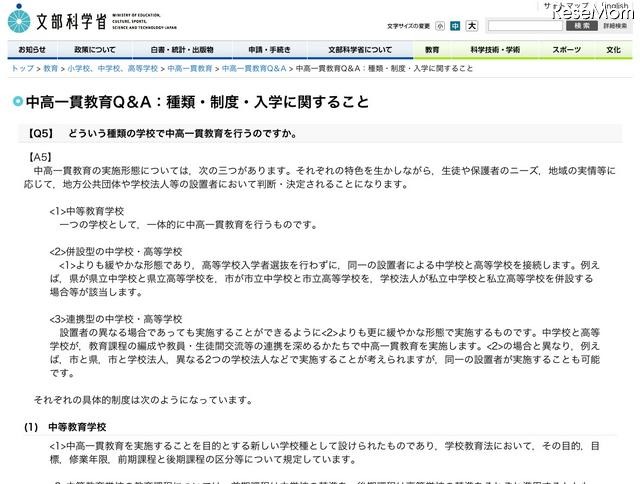Image resolution: width=640 pixels, height=484 pixels.
Task: Set text size to medium (中)
Action: pos(455,26)
